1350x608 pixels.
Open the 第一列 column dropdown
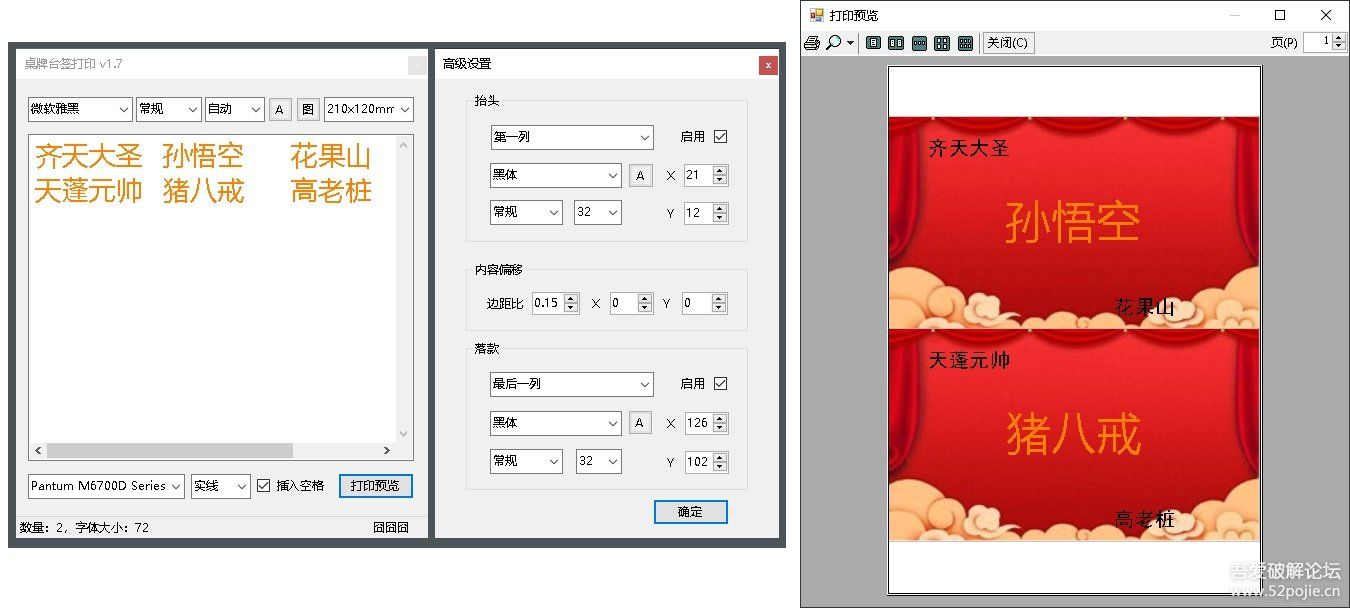(x=571, y=137)
